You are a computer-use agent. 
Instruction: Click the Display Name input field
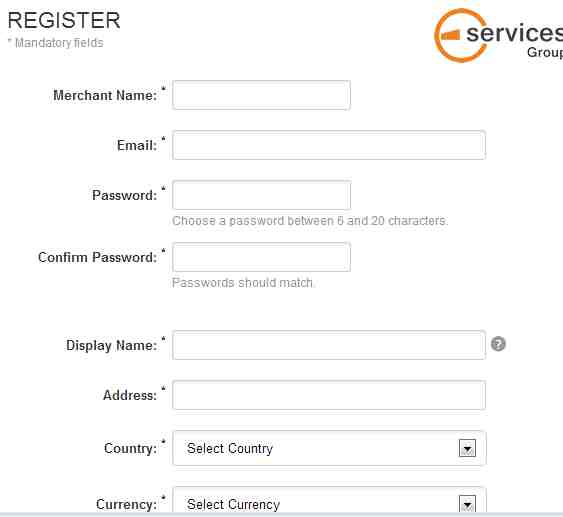pyautogui.click(x=329, y=345)
